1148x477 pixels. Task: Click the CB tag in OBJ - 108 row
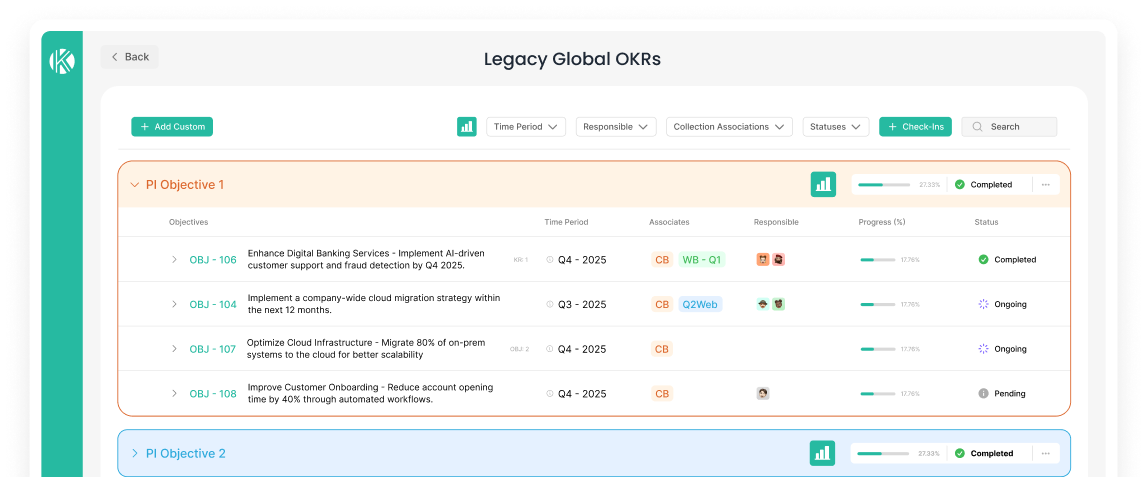click(662, 394)
